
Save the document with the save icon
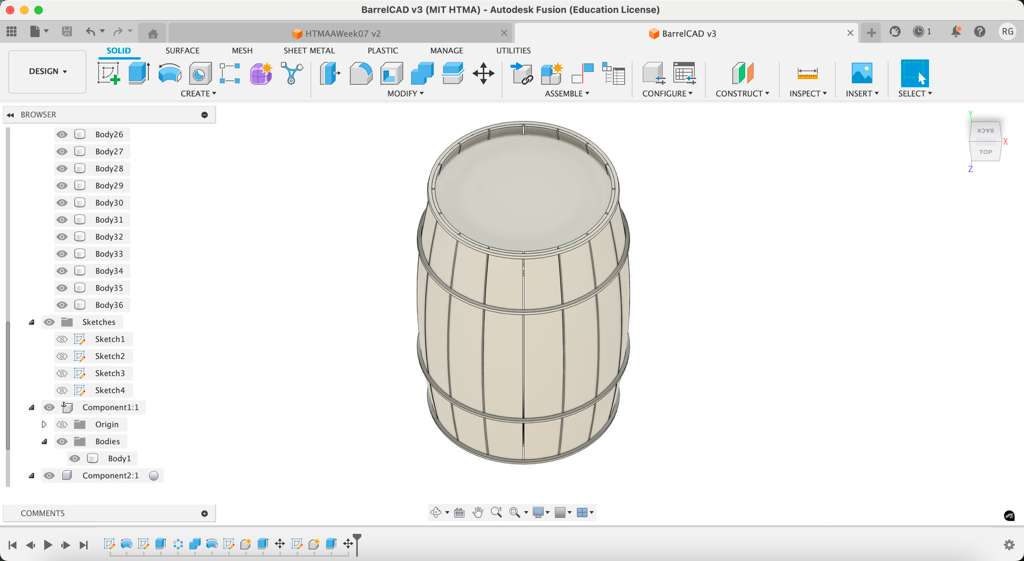[67, 31]
